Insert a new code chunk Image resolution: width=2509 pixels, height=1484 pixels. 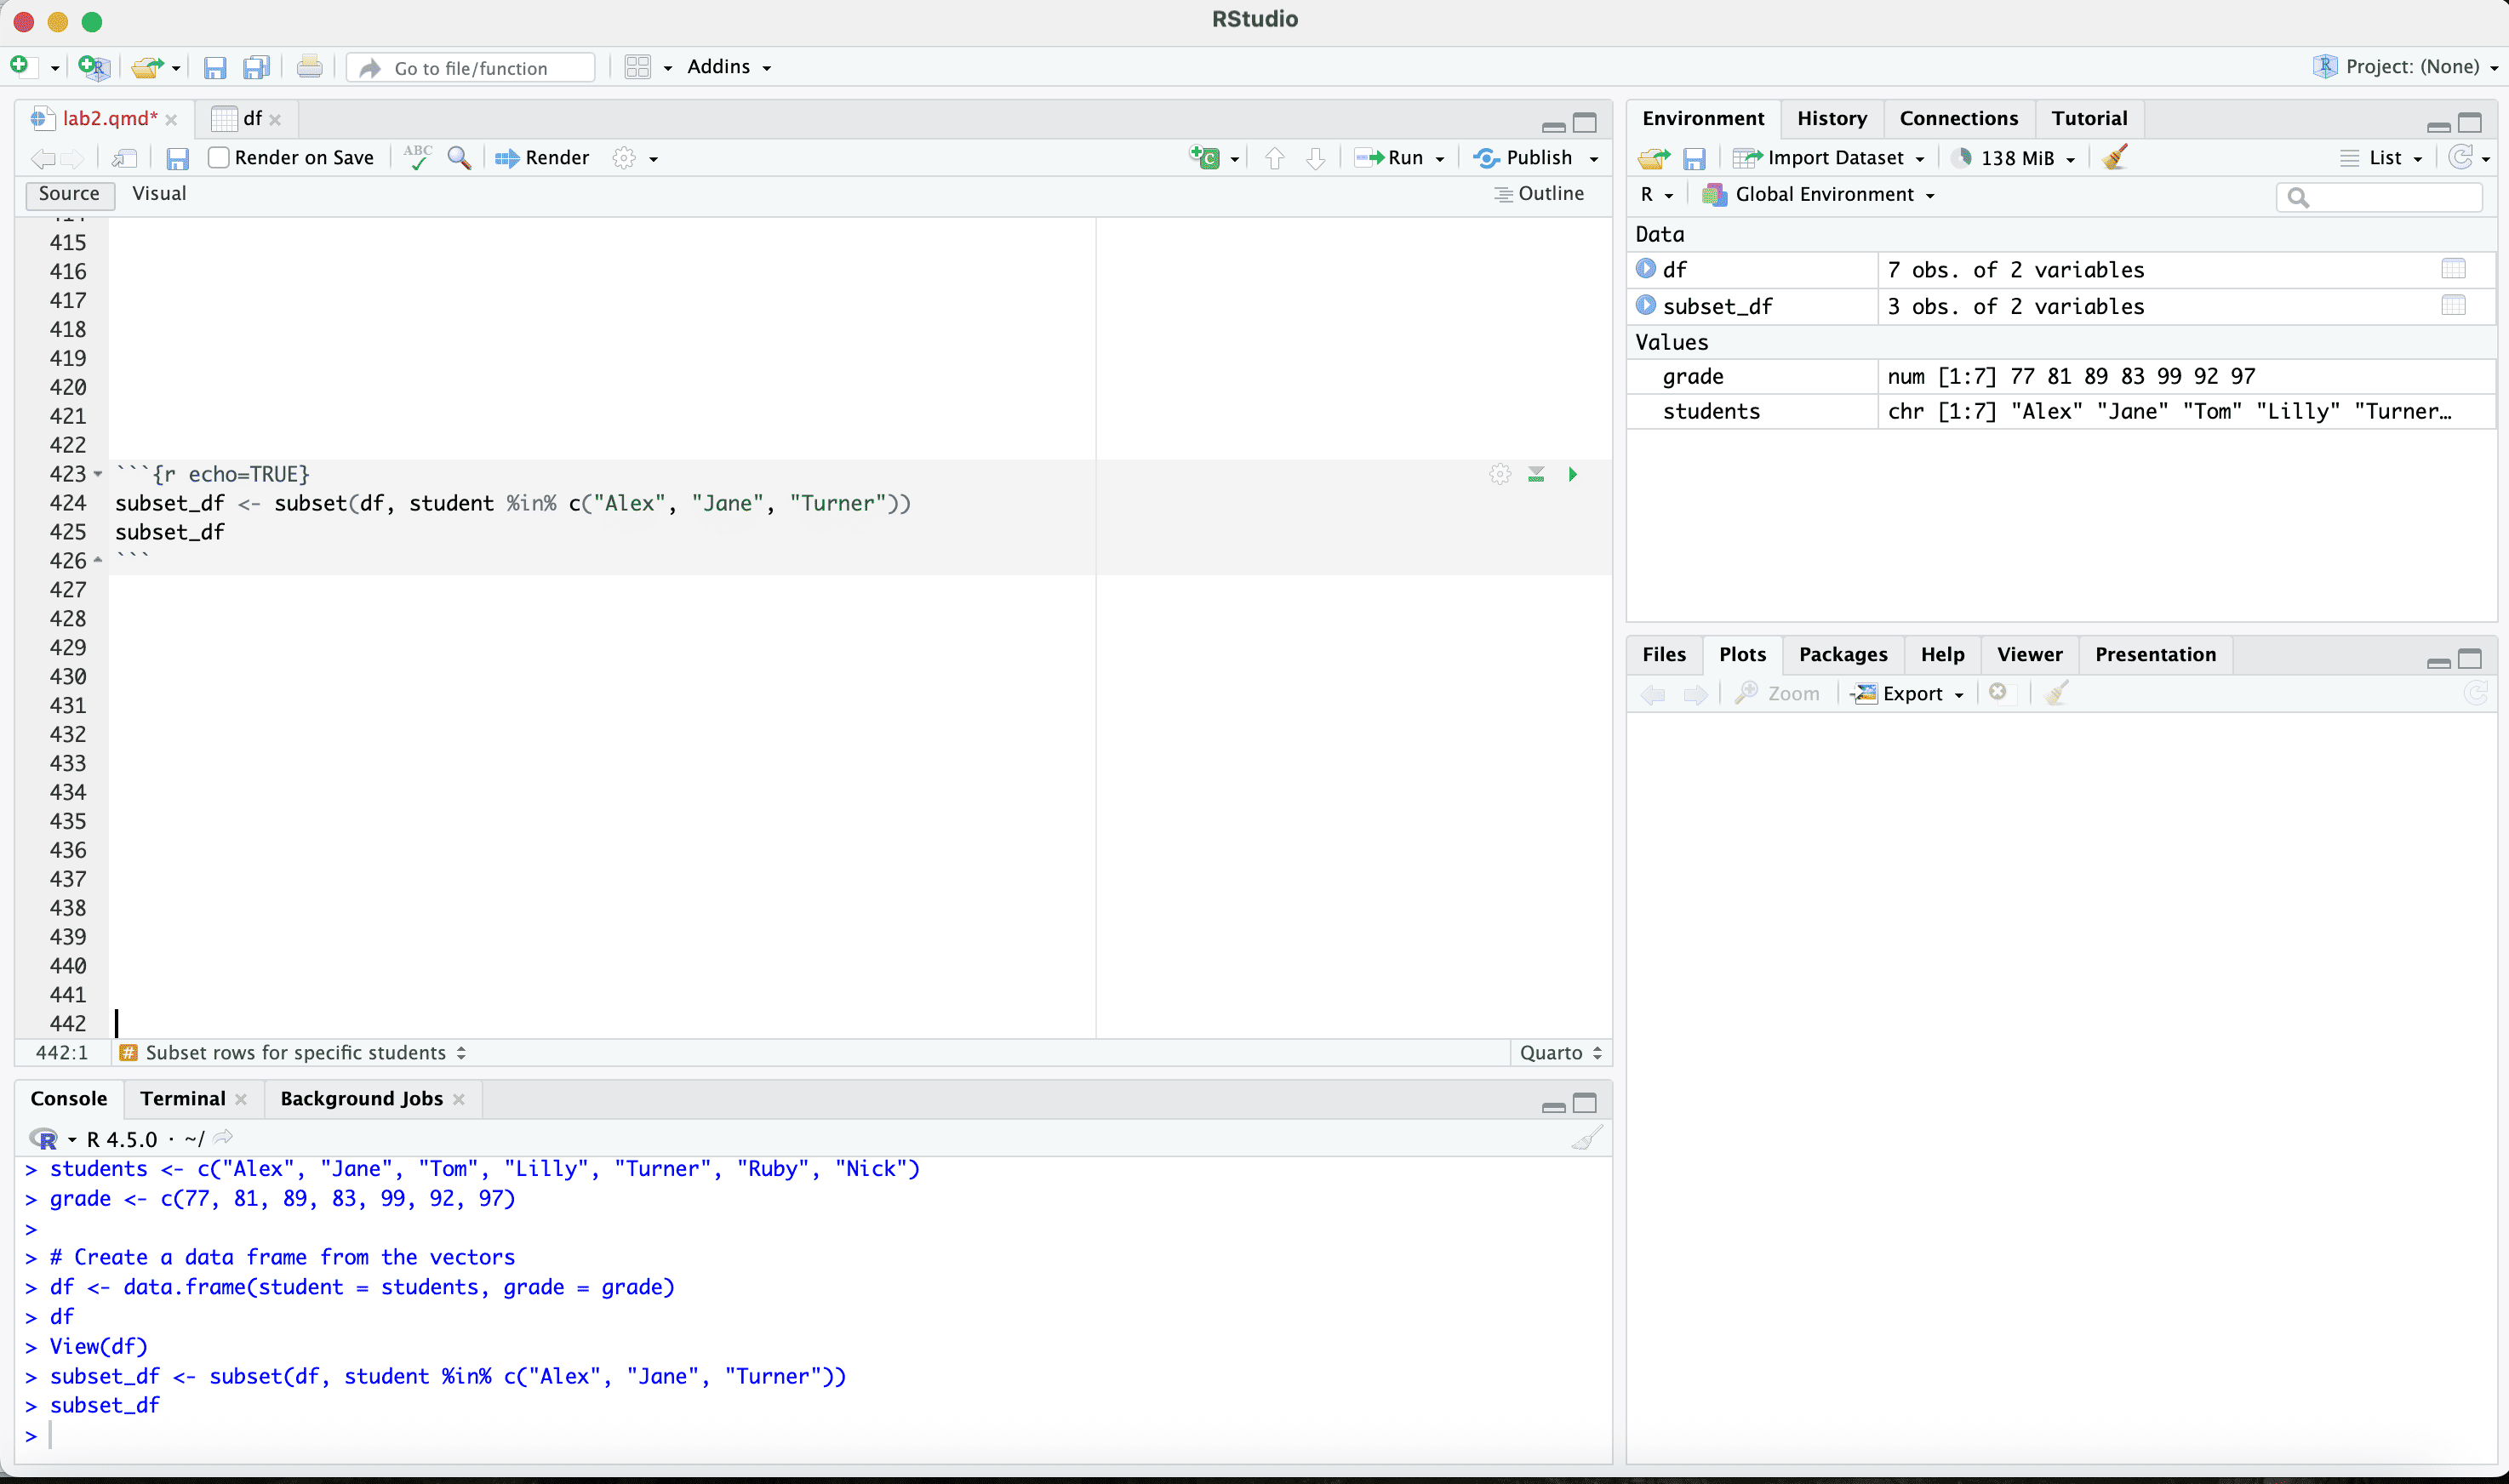click(x=1205, y=157)
